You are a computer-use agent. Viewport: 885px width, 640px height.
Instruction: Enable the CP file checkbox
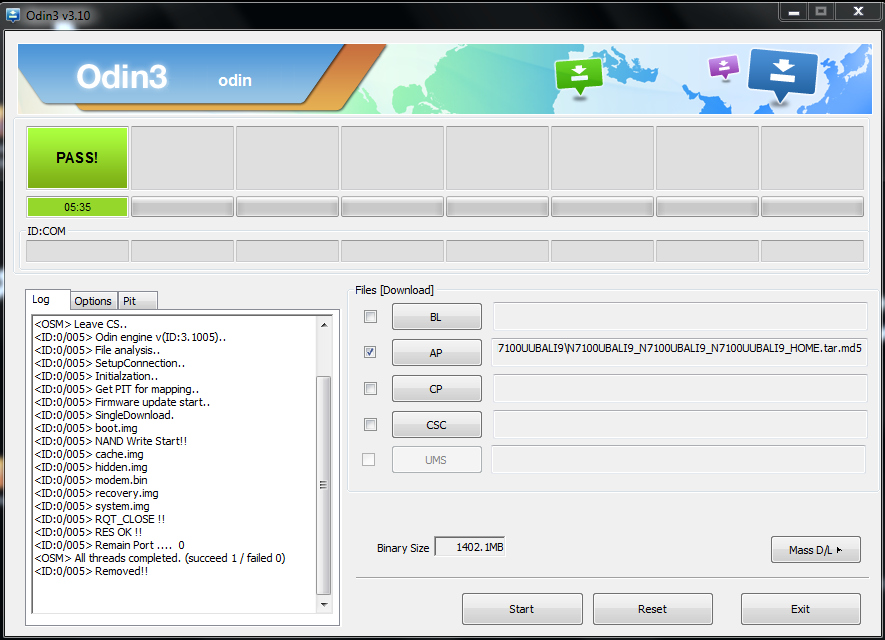point(370,388)
